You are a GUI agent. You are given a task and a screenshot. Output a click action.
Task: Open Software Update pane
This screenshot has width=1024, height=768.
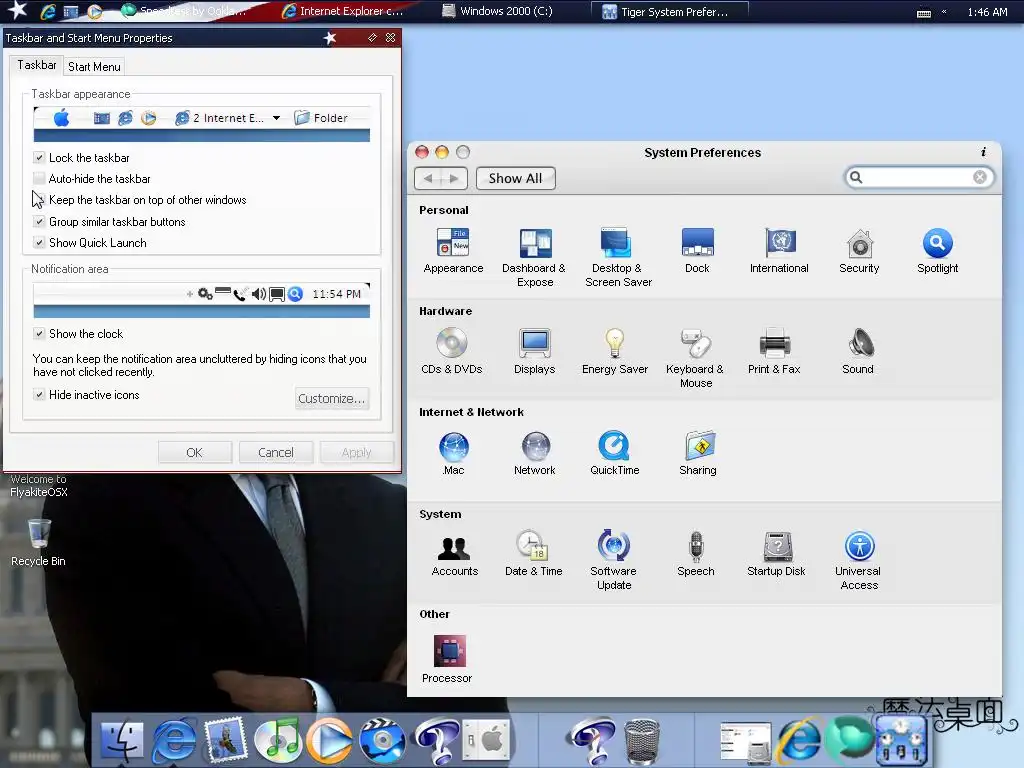tap(613, 560)
